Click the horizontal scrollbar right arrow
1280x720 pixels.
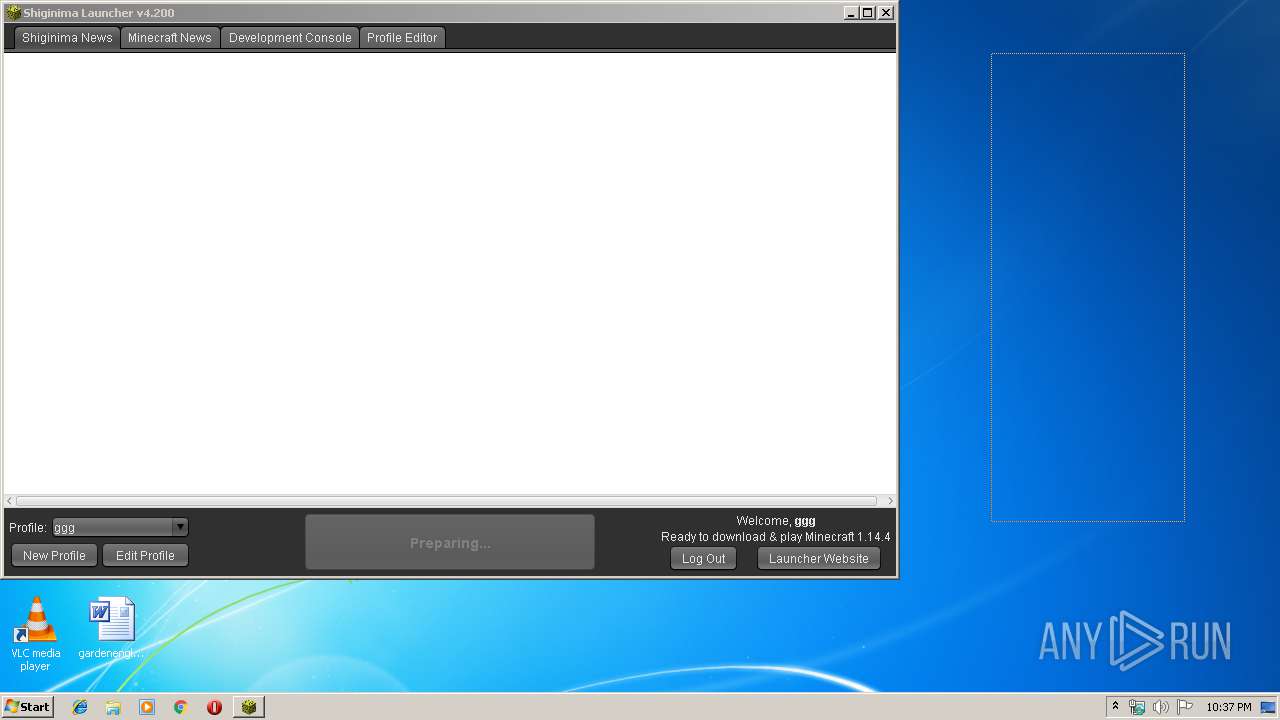pyautogui.click(x=890, y=501)
